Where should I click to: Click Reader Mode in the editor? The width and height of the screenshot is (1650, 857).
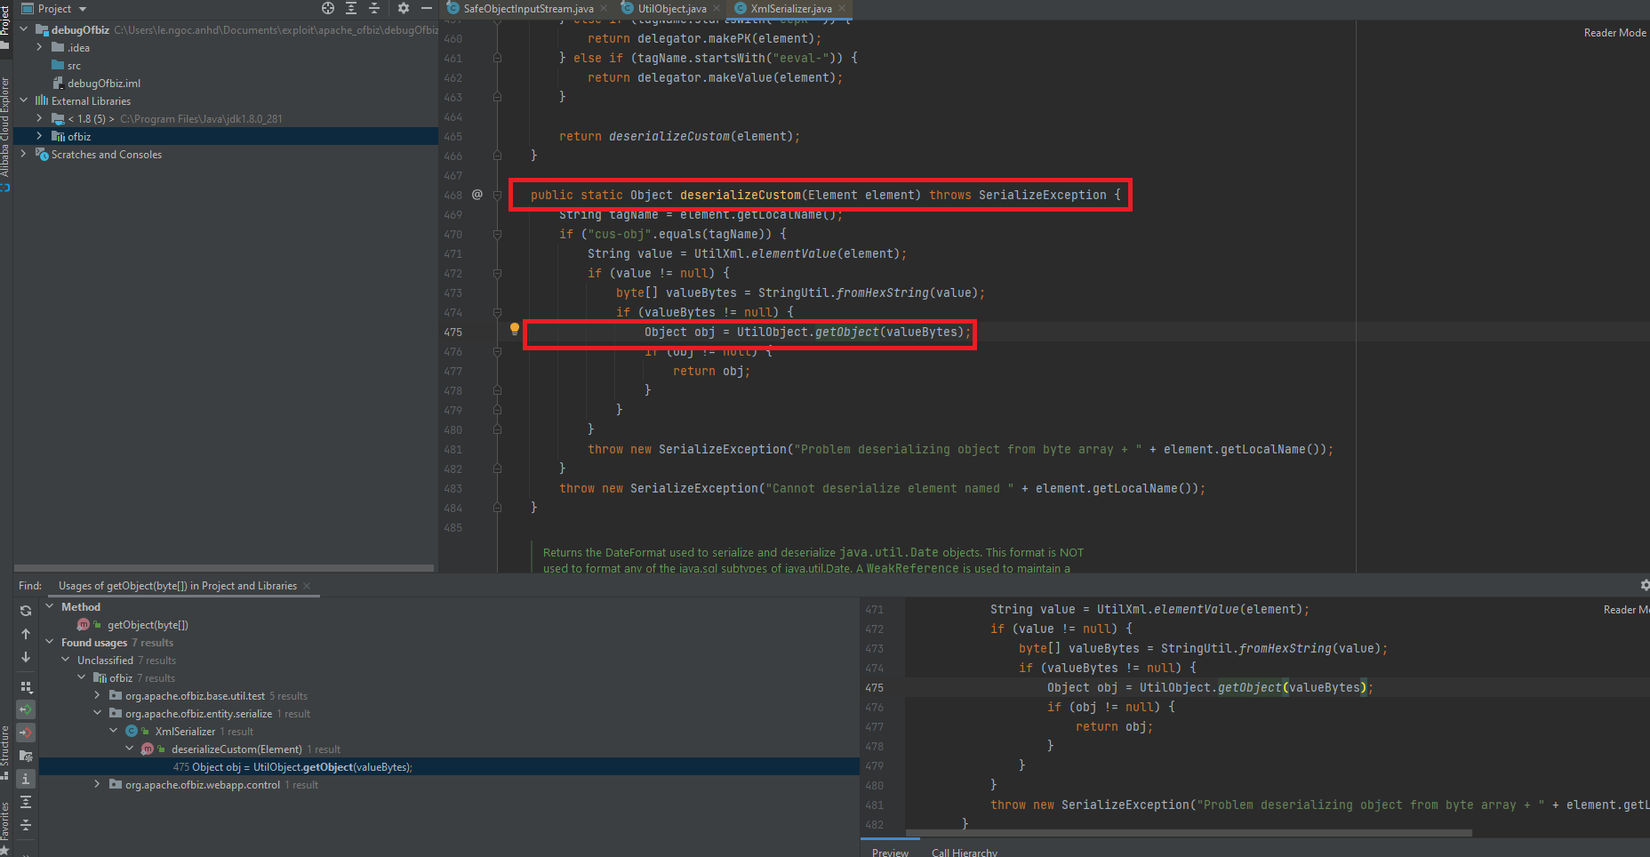point(1614,33)
